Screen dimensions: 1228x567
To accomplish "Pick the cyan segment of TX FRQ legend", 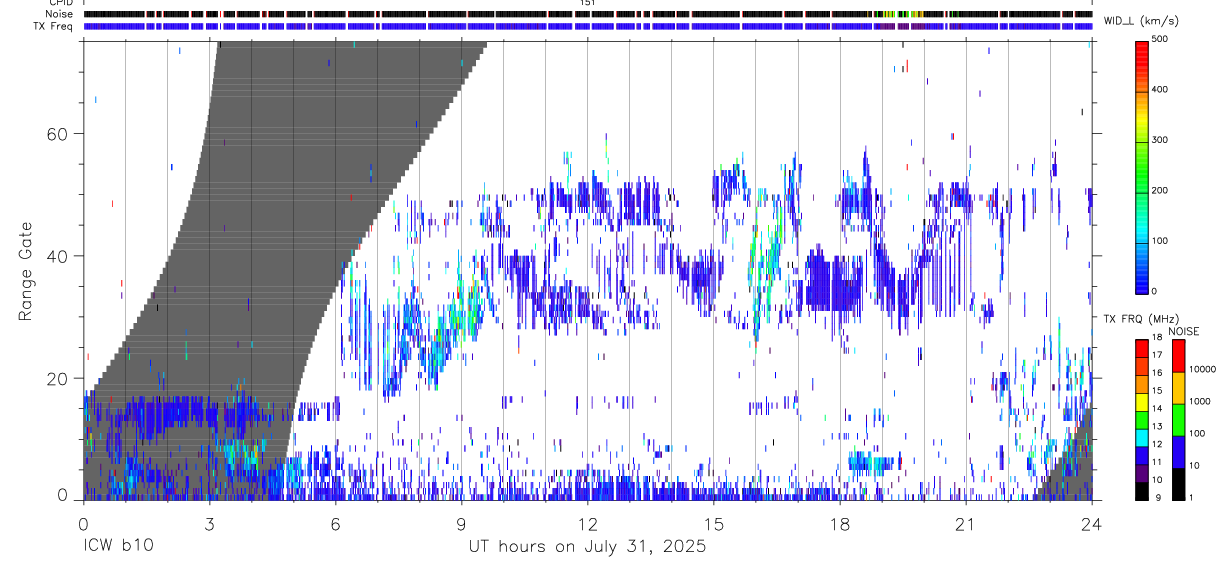I will [1142, 437].
